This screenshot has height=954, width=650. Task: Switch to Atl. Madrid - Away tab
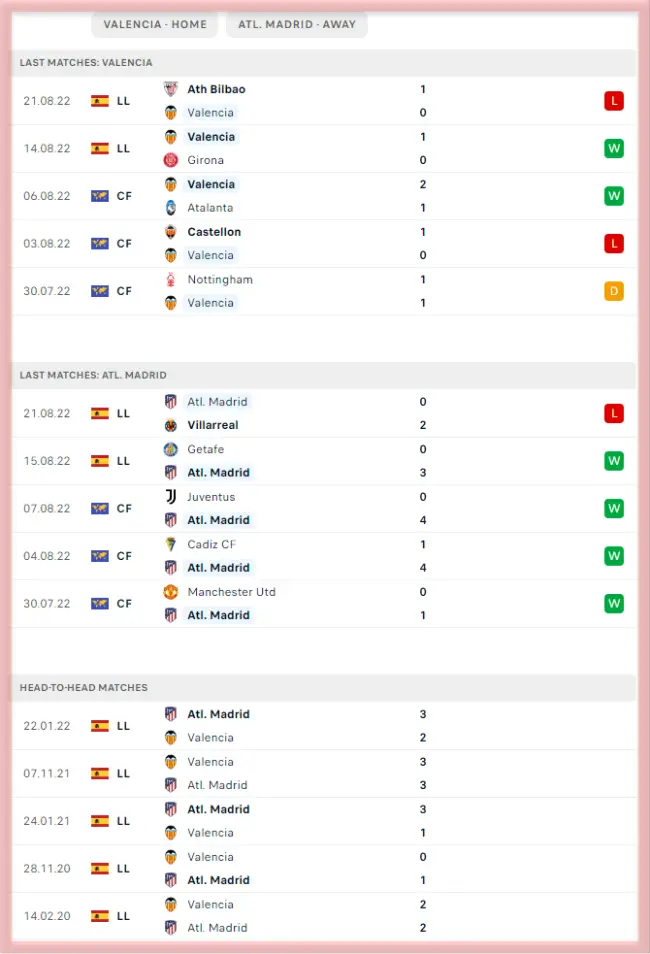pyautogui.click(x=297, y=24)
